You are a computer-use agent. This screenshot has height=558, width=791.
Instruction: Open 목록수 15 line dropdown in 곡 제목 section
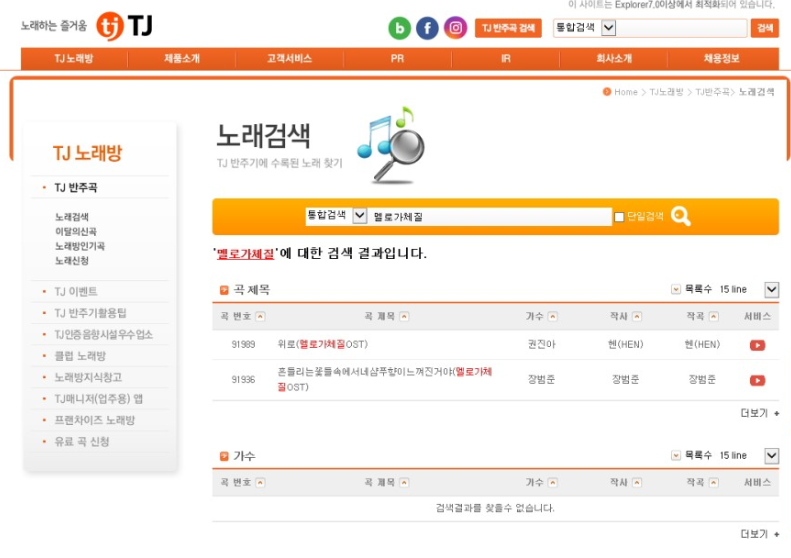coord(772,290)
